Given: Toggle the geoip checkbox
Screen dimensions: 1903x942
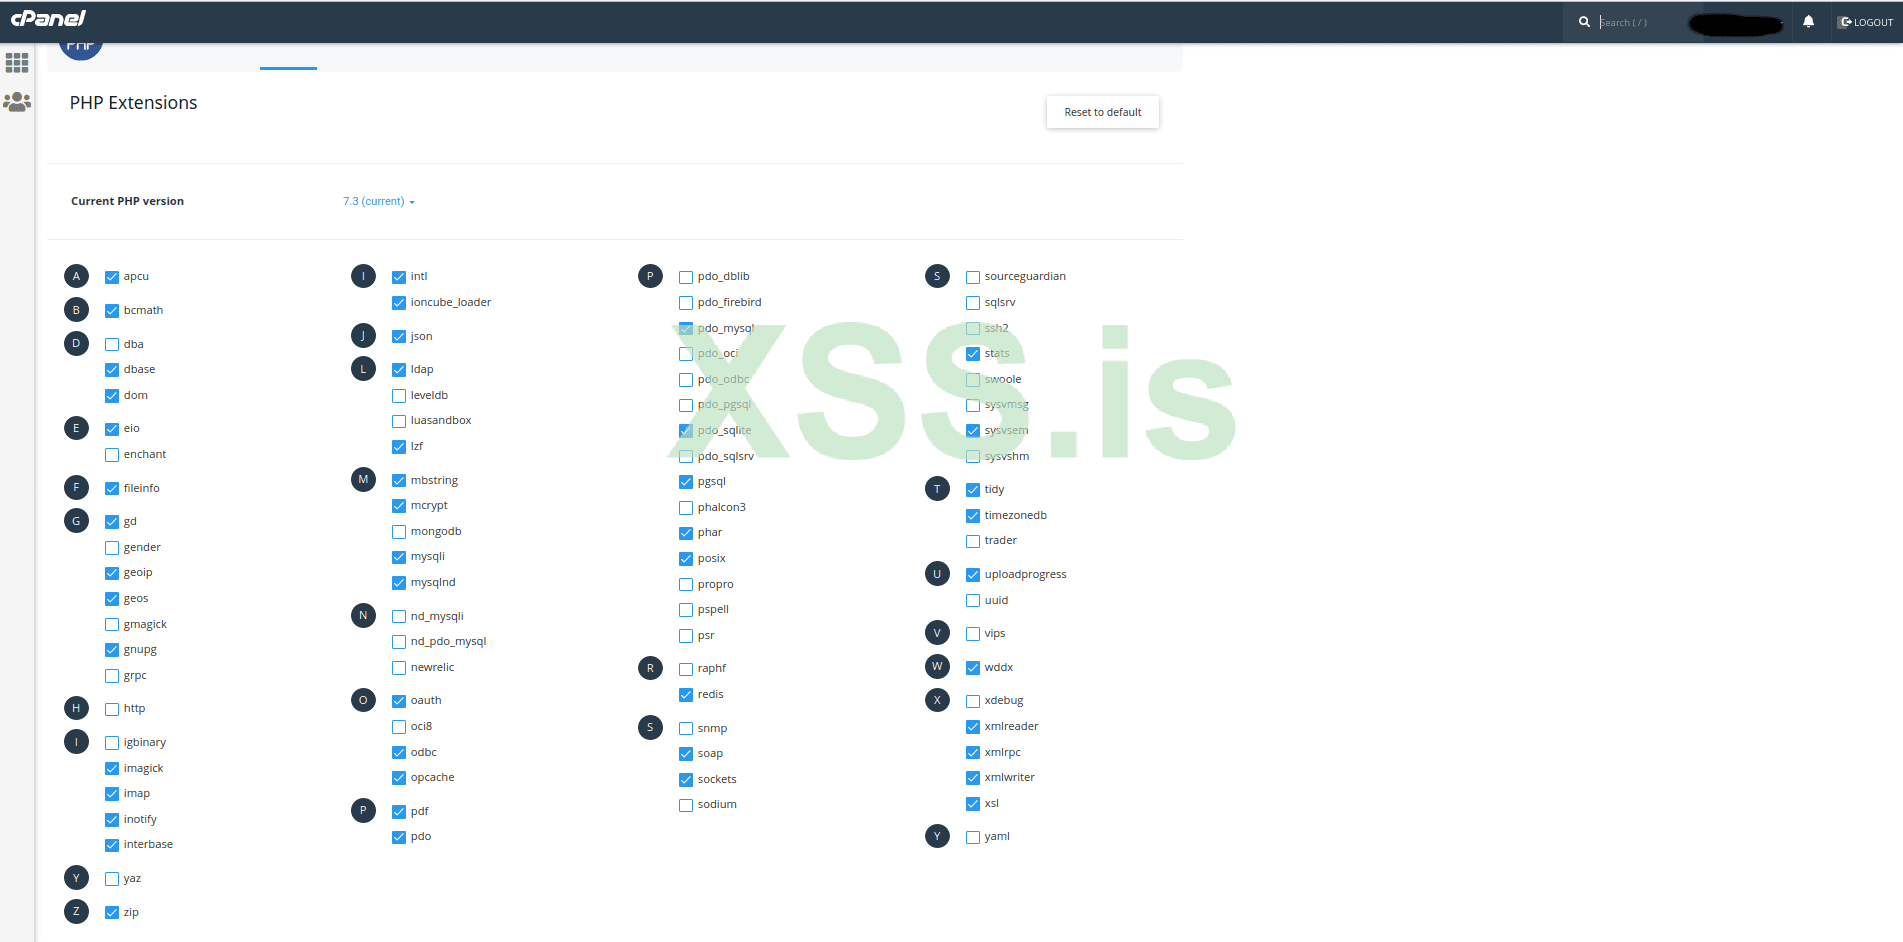Looking at the screenshot, I should tap(112, 573).
